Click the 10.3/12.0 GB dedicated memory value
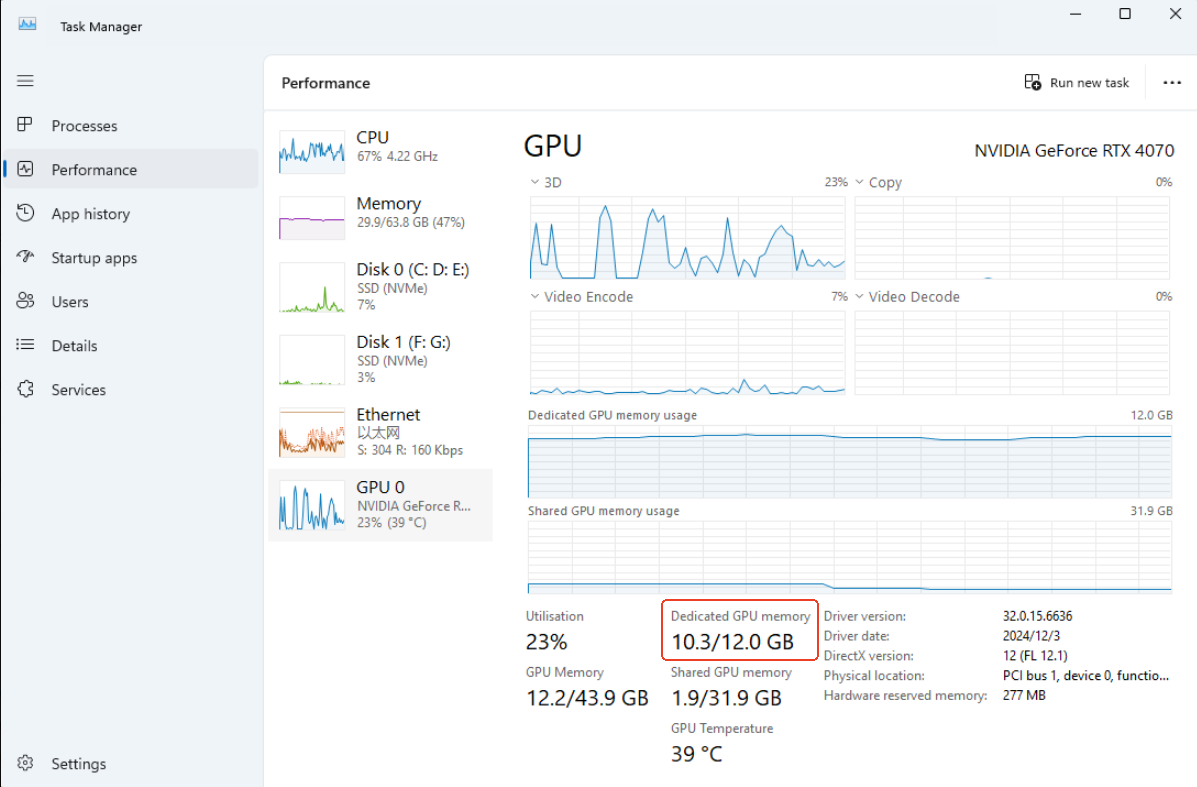 coord(732,642)
